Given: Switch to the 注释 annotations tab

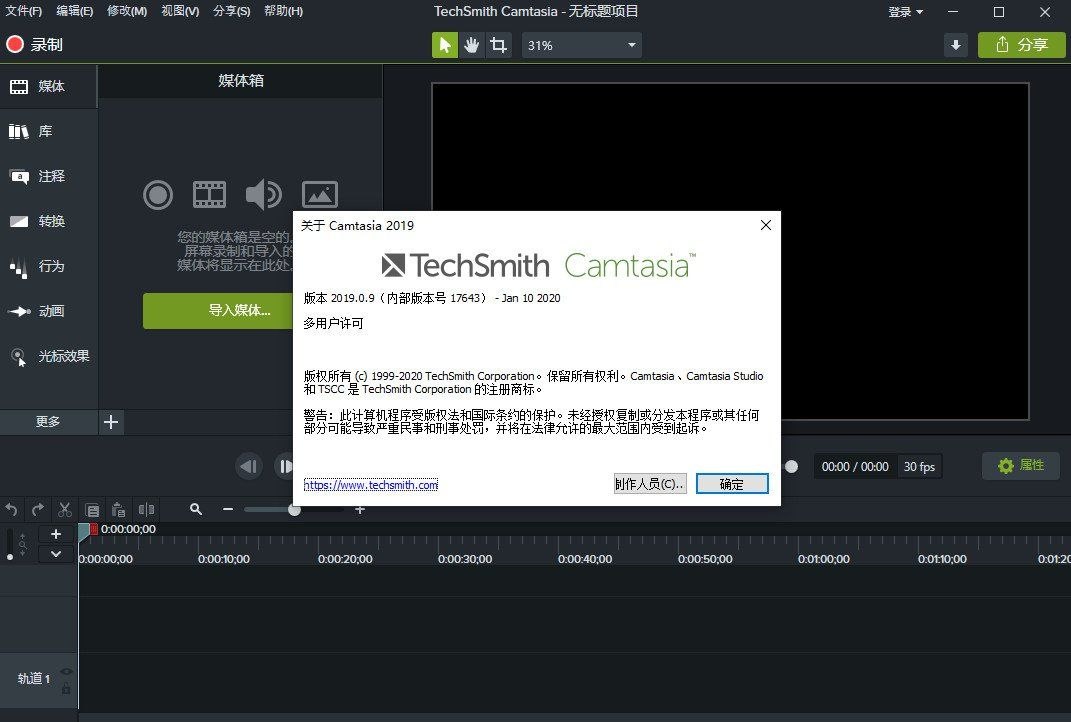Looking at the screenshot, I should (x=50, y=176).
